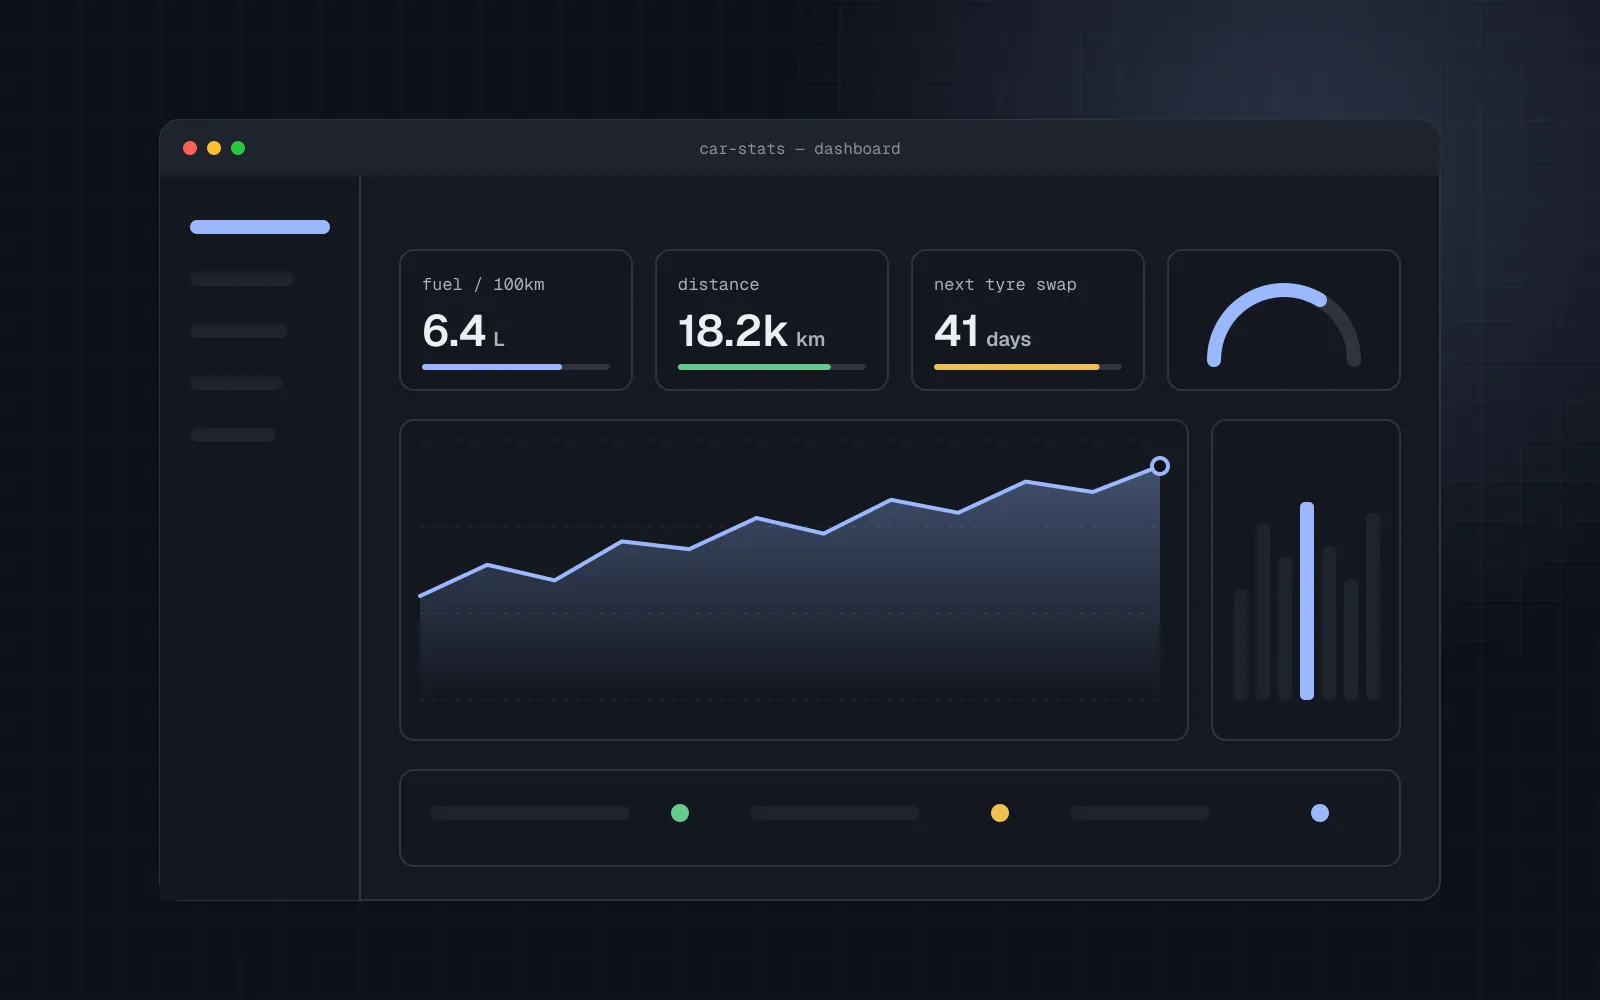Click the "next tyre swap" label

click(1005, 285)
